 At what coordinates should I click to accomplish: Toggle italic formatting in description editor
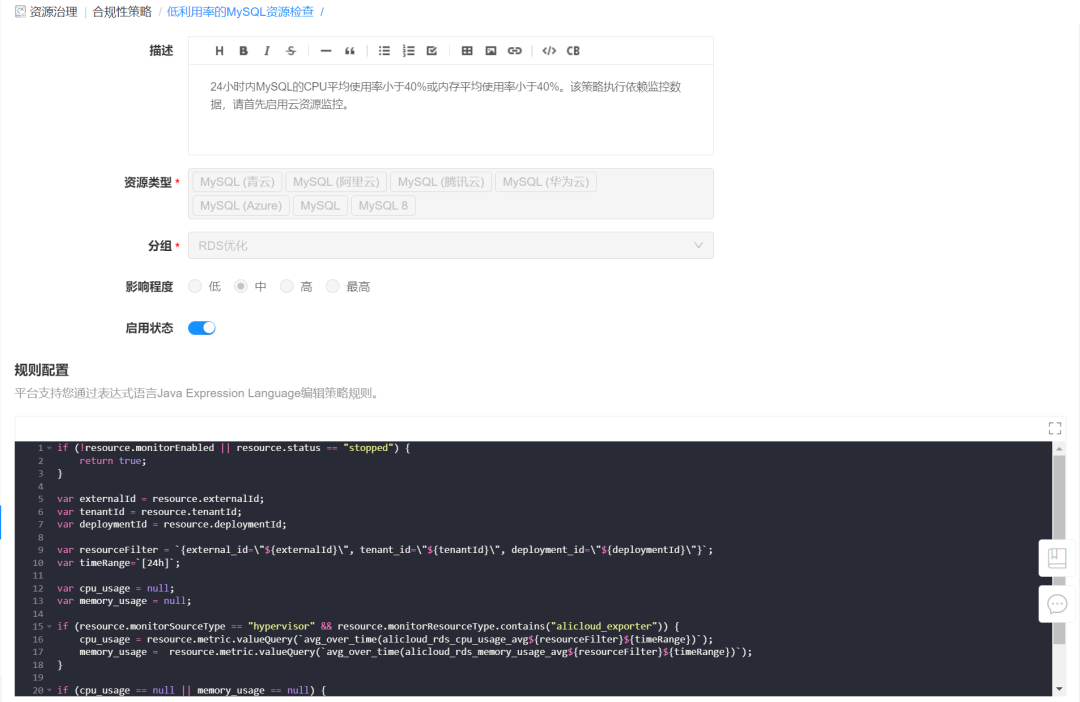tap(267, 51)
